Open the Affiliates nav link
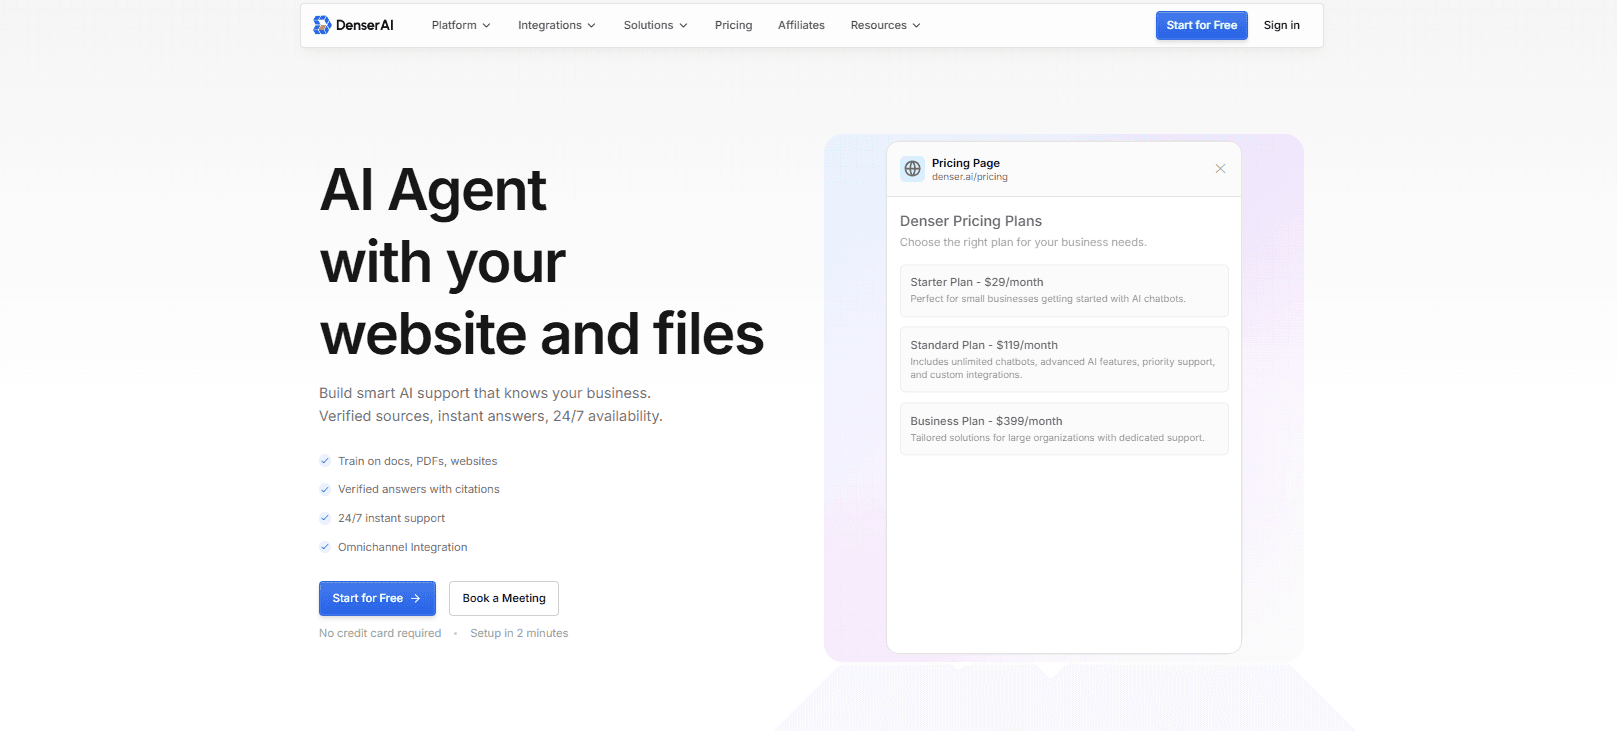 pyautogui.click(x=801, y=25)
